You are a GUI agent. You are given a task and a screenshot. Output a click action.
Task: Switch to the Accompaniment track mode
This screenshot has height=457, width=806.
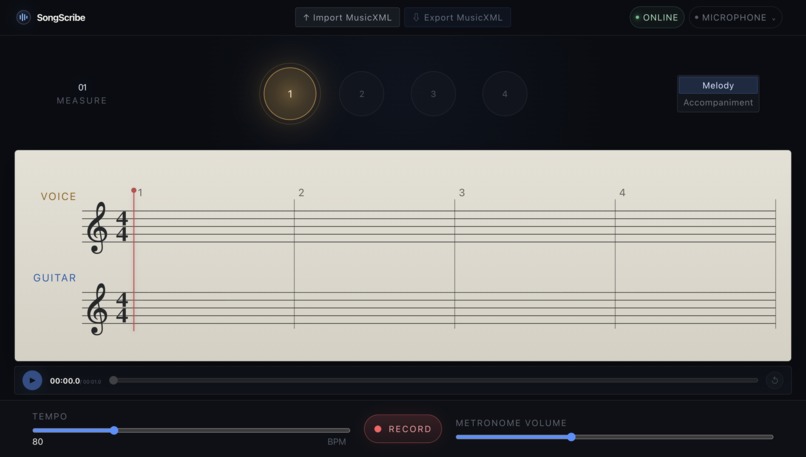pos(718,102)
